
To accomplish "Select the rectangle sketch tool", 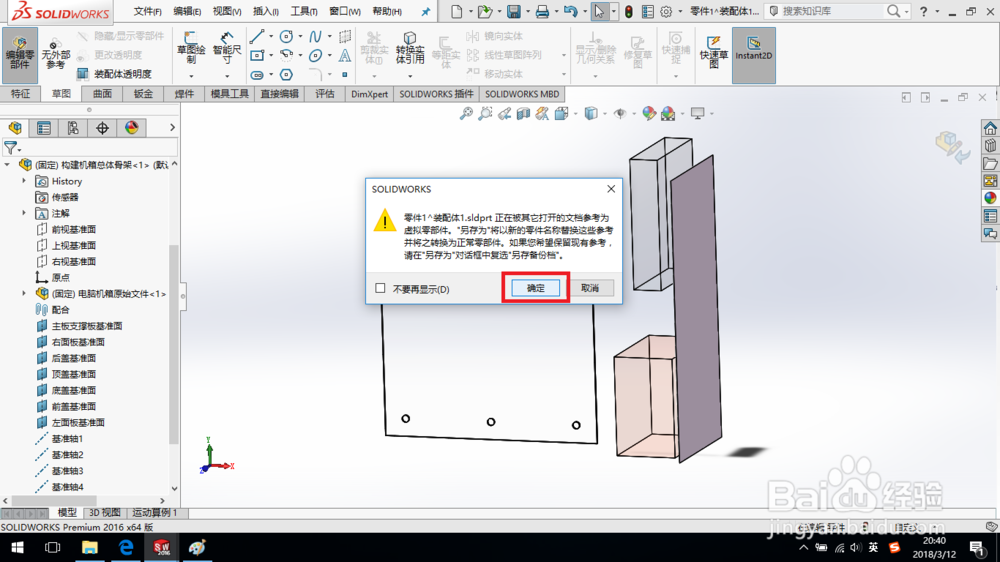I will tap(256, 55).
